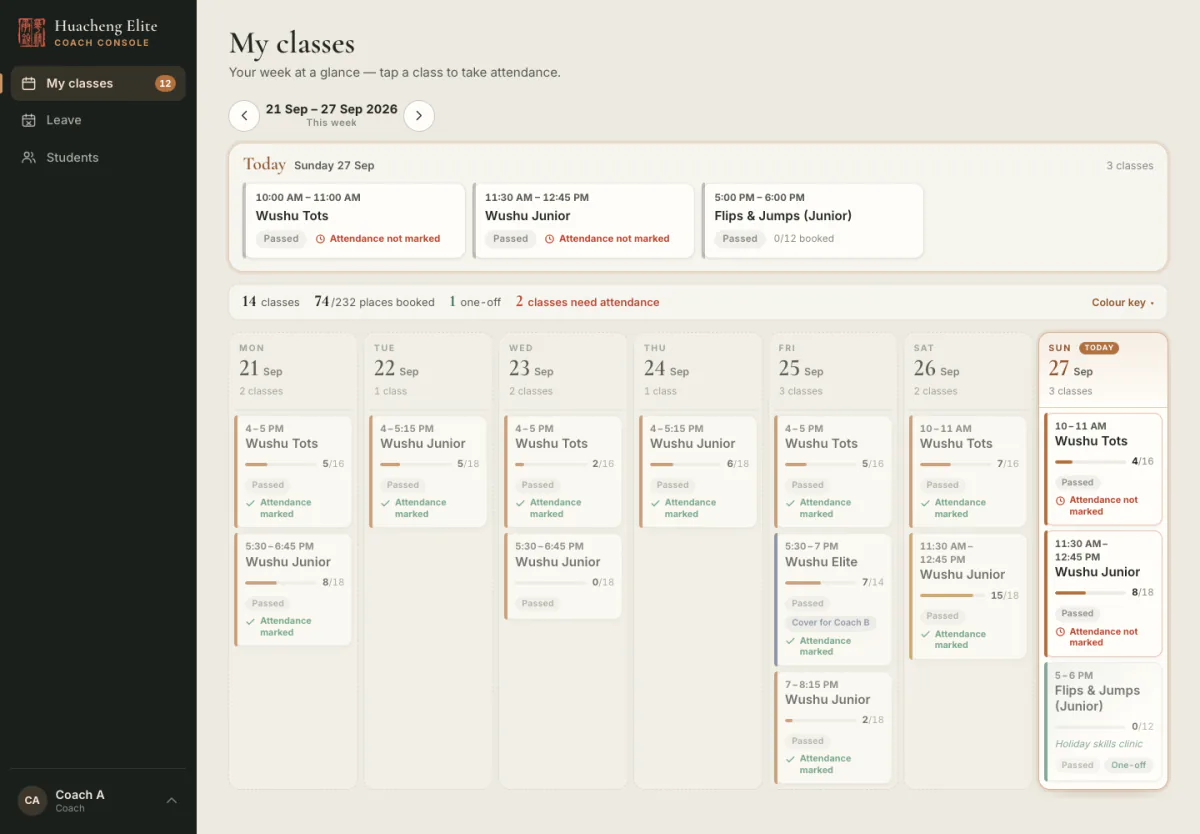Image resolution: width=1200 pixels, height=834 pixels.
Task: Open Wednesday's 5:30–6:45 PM Wushu Junior class
Action: tap(563, 576)
